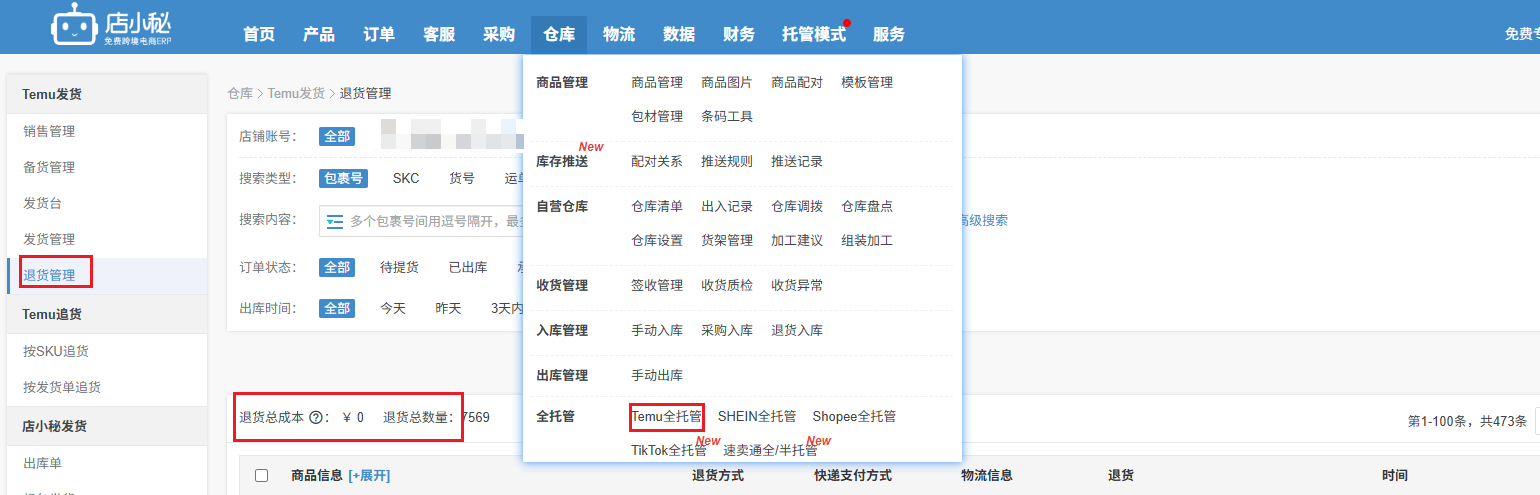Click 仓库 in the breadcrumb
This screenshot has width=1540, height=495.
pyautogui.click(x=240, y=93)
